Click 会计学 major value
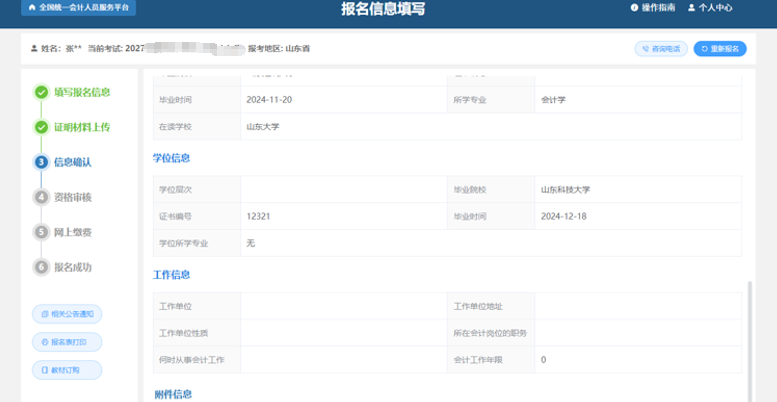777x402 pixels. click(554, 100)
